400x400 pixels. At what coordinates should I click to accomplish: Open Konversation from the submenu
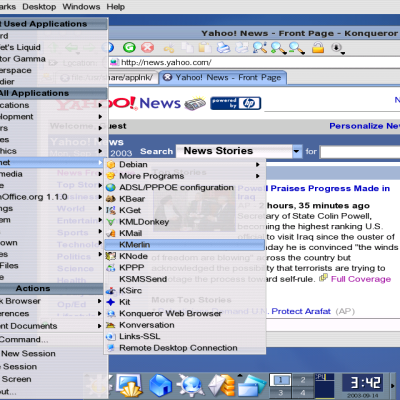coord(185,325)
